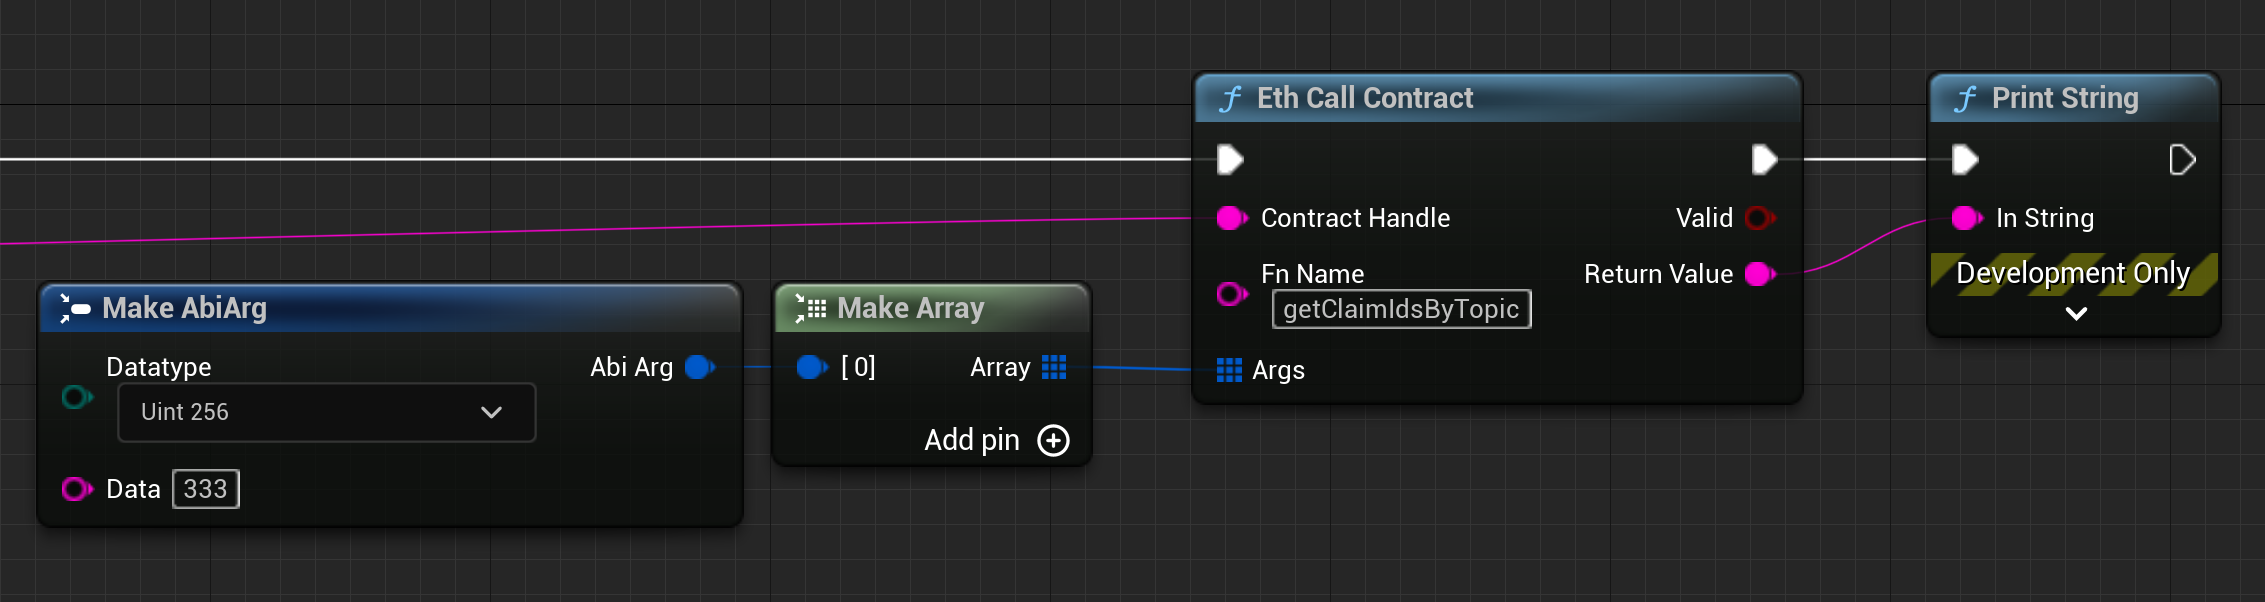Screen dimensions: 2265x602
Task: Click the Abi Arg label
Action: click(x=631, y=367)
